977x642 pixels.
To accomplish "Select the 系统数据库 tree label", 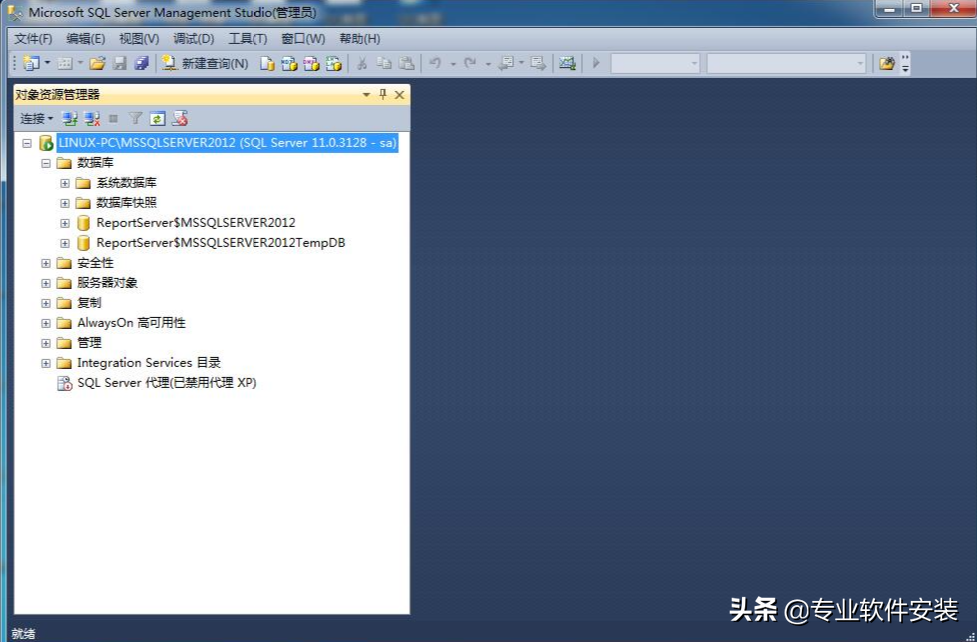I will click(x=126, y=183).
